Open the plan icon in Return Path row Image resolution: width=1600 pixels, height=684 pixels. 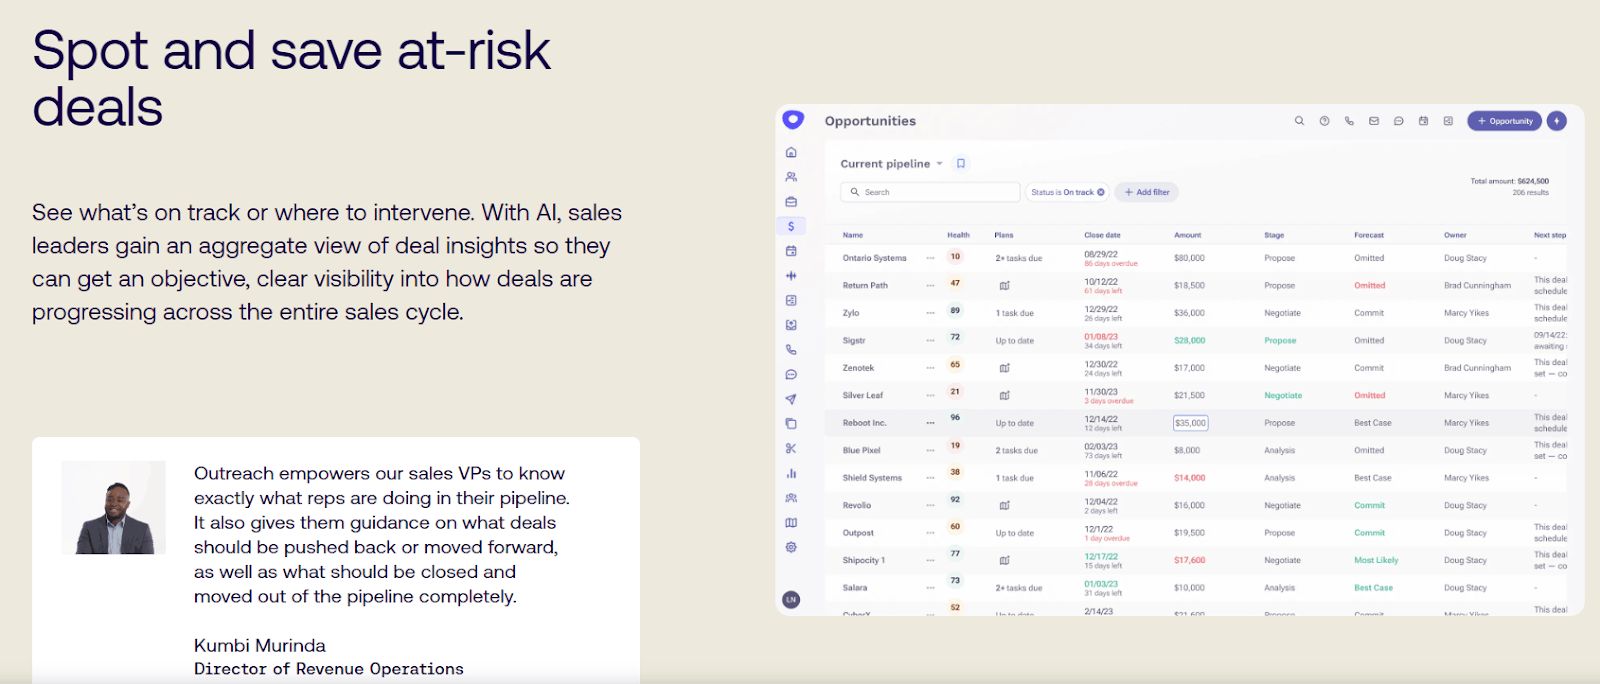click(x=1004, y=286)
